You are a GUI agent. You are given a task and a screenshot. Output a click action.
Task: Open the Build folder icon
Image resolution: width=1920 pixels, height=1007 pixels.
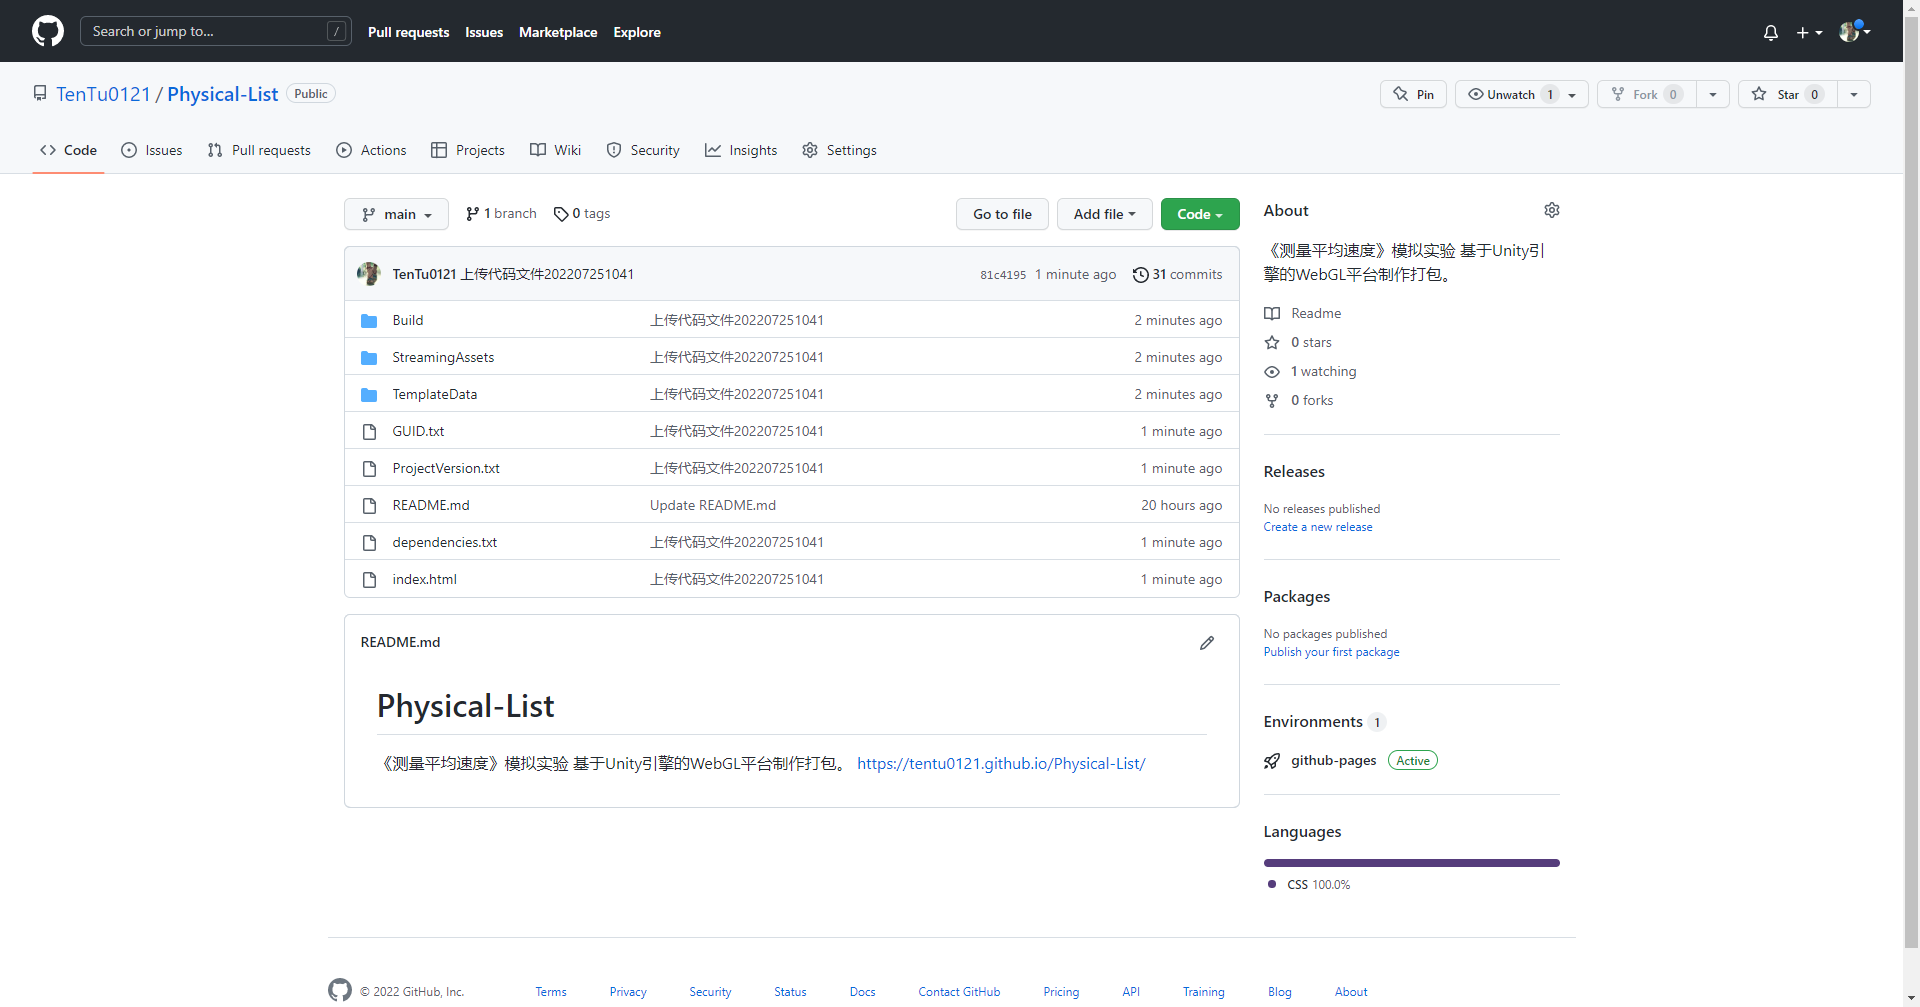369,321
